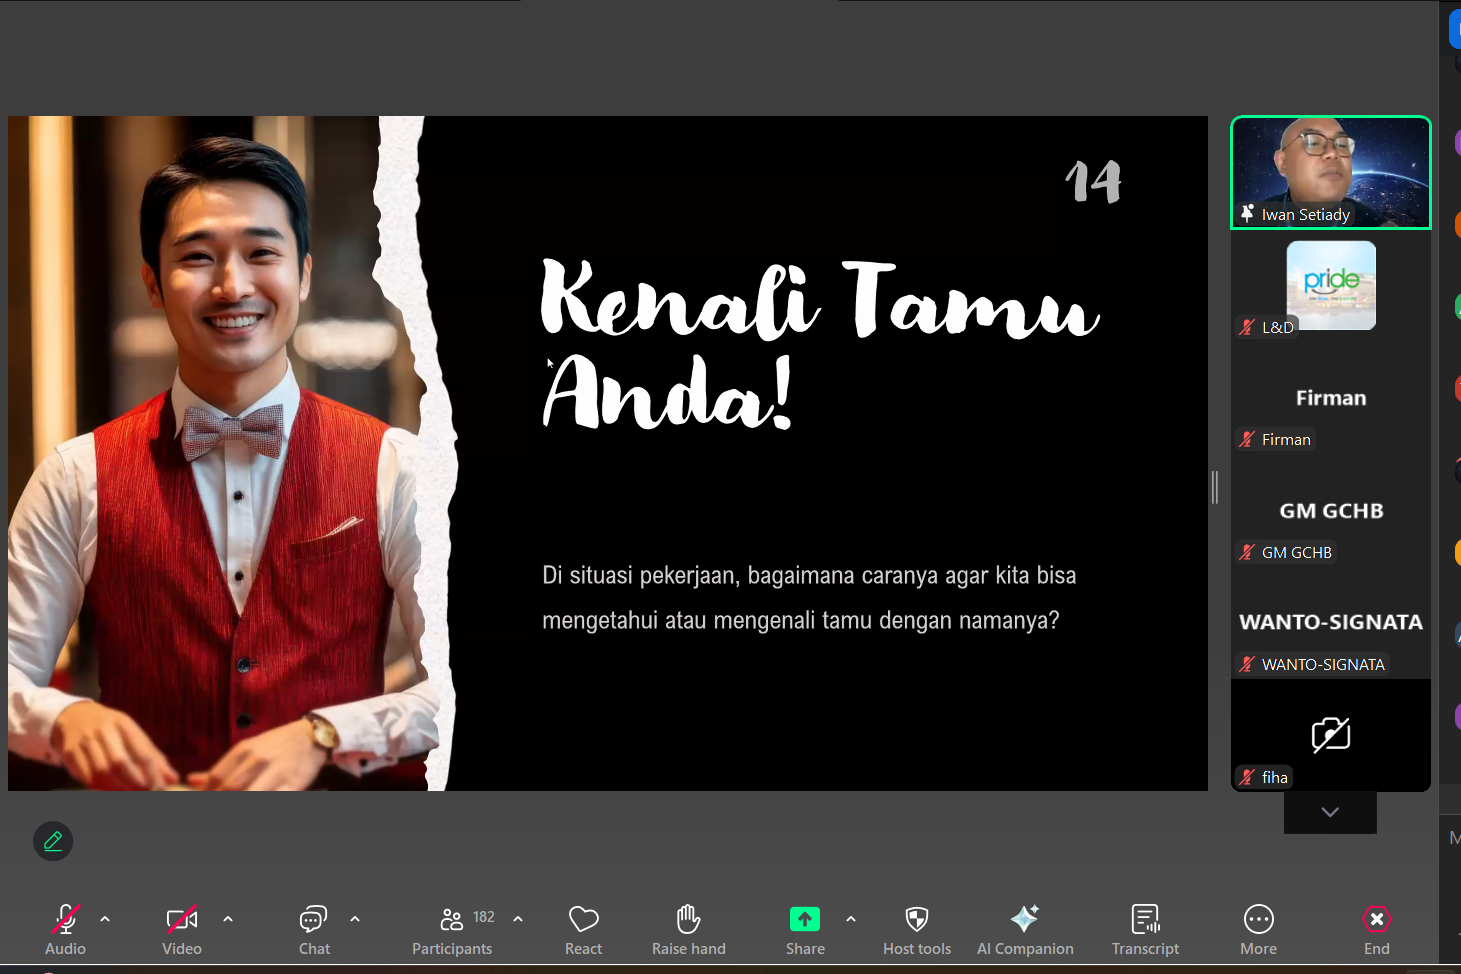Open Host tools shield menu

(917, 930)
